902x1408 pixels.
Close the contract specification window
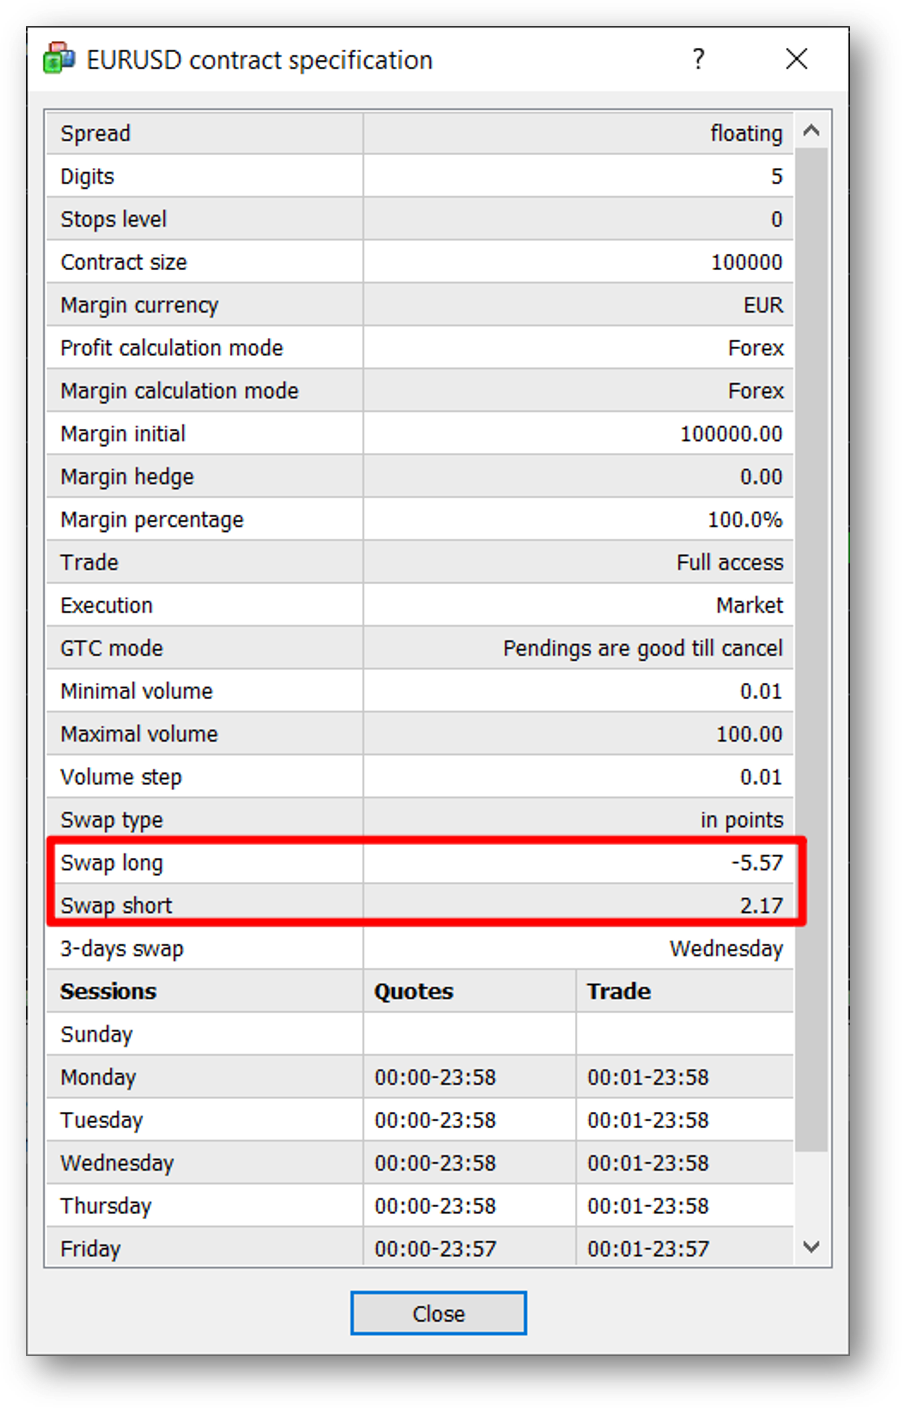[796, 59]
